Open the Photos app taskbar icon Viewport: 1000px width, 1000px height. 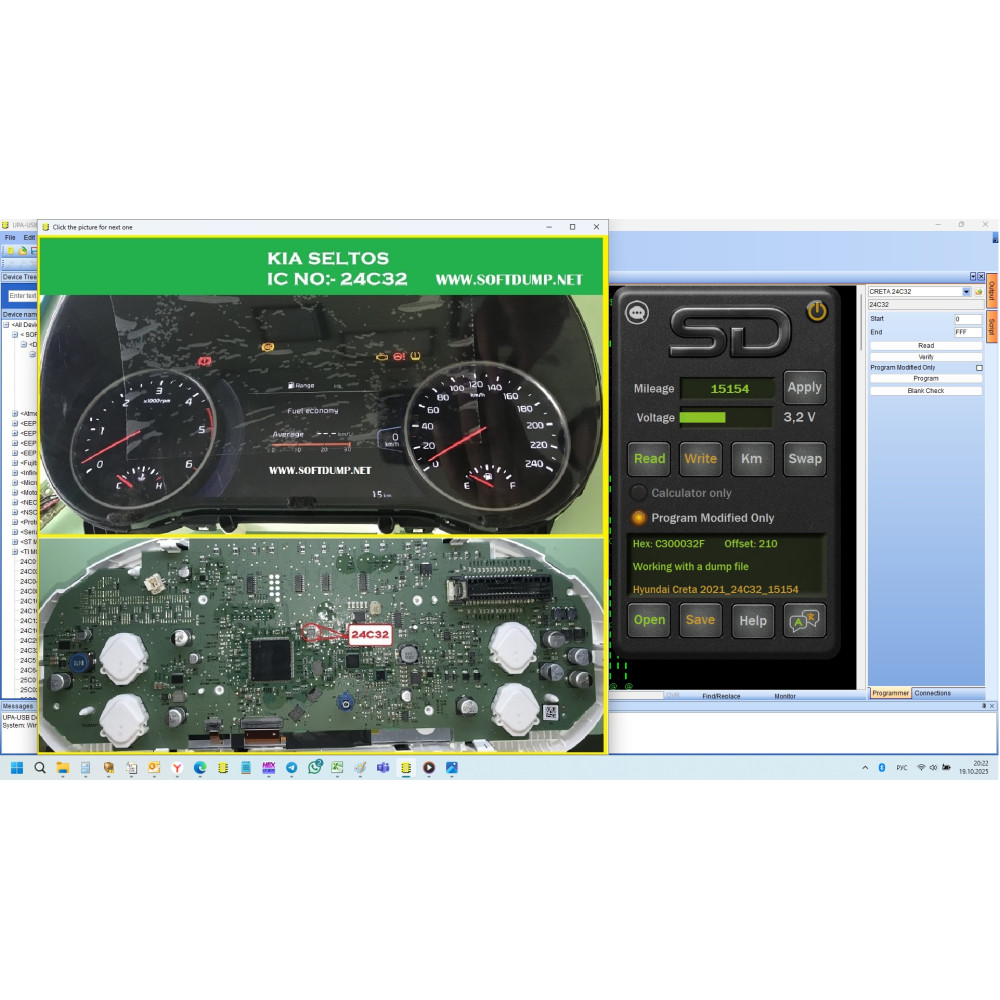click(452, 767)
